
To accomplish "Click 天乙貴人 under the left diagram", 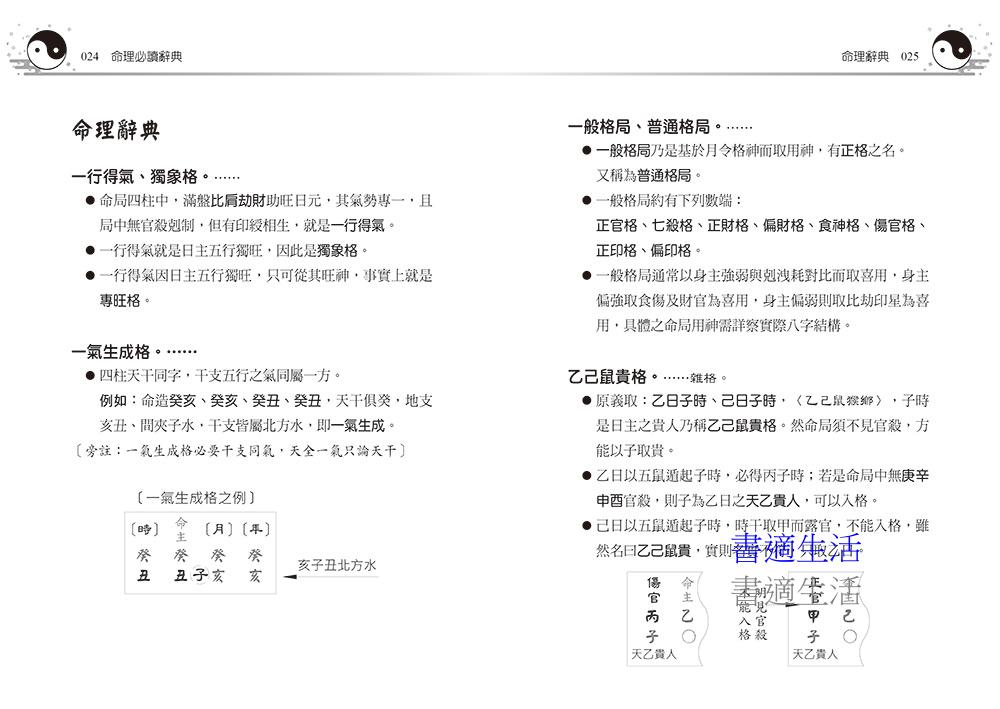I will tap(654, 654).
